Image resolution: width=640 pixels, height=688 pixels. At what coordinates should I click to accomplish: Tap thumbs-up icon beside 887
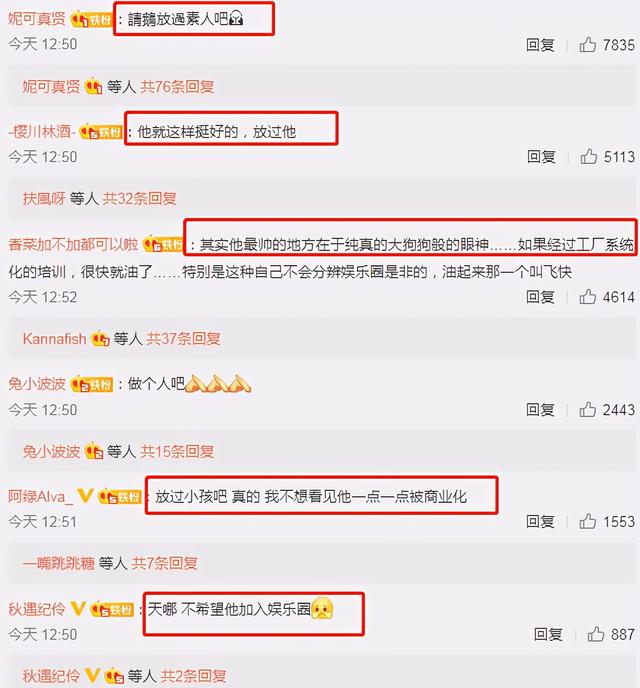596,634
